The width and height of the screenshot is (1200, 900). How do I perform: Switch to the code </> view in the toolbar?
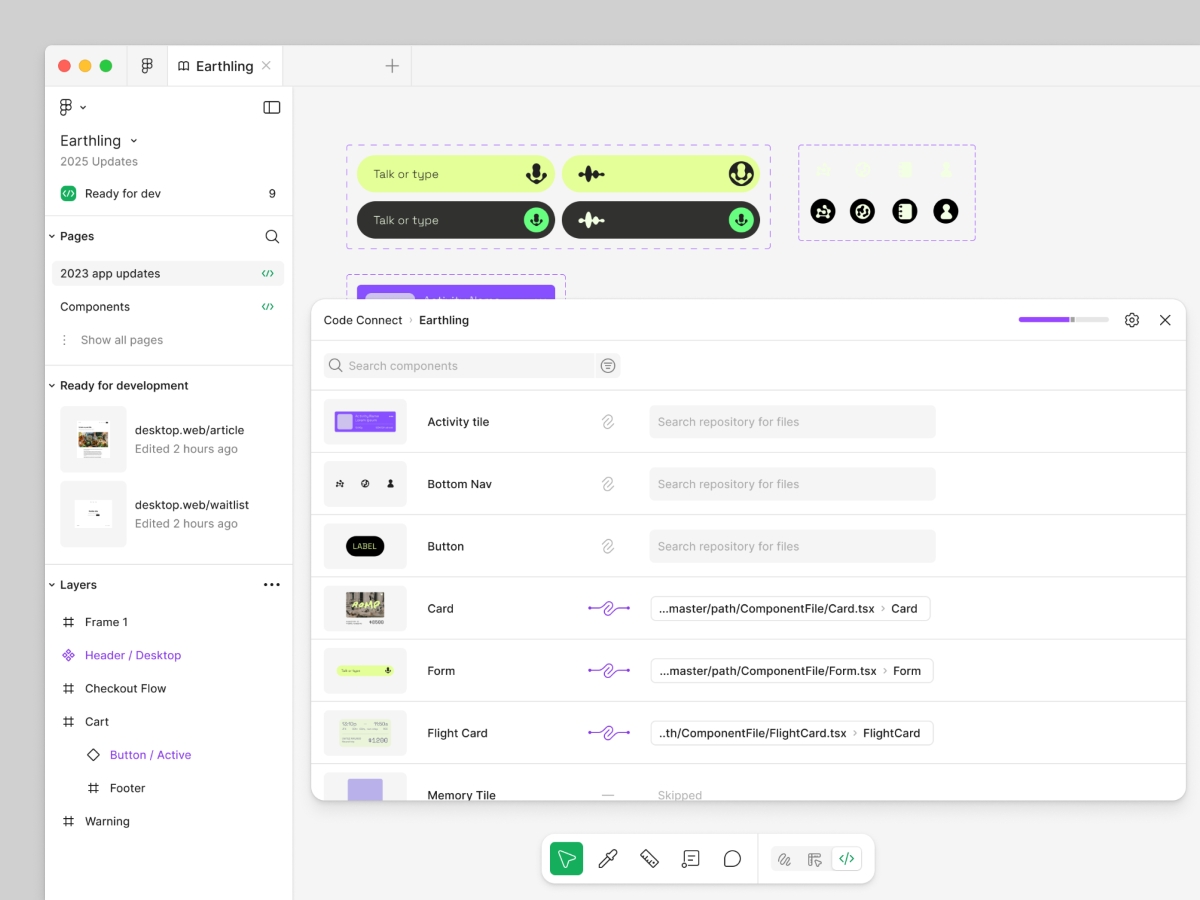coord(847,858)
